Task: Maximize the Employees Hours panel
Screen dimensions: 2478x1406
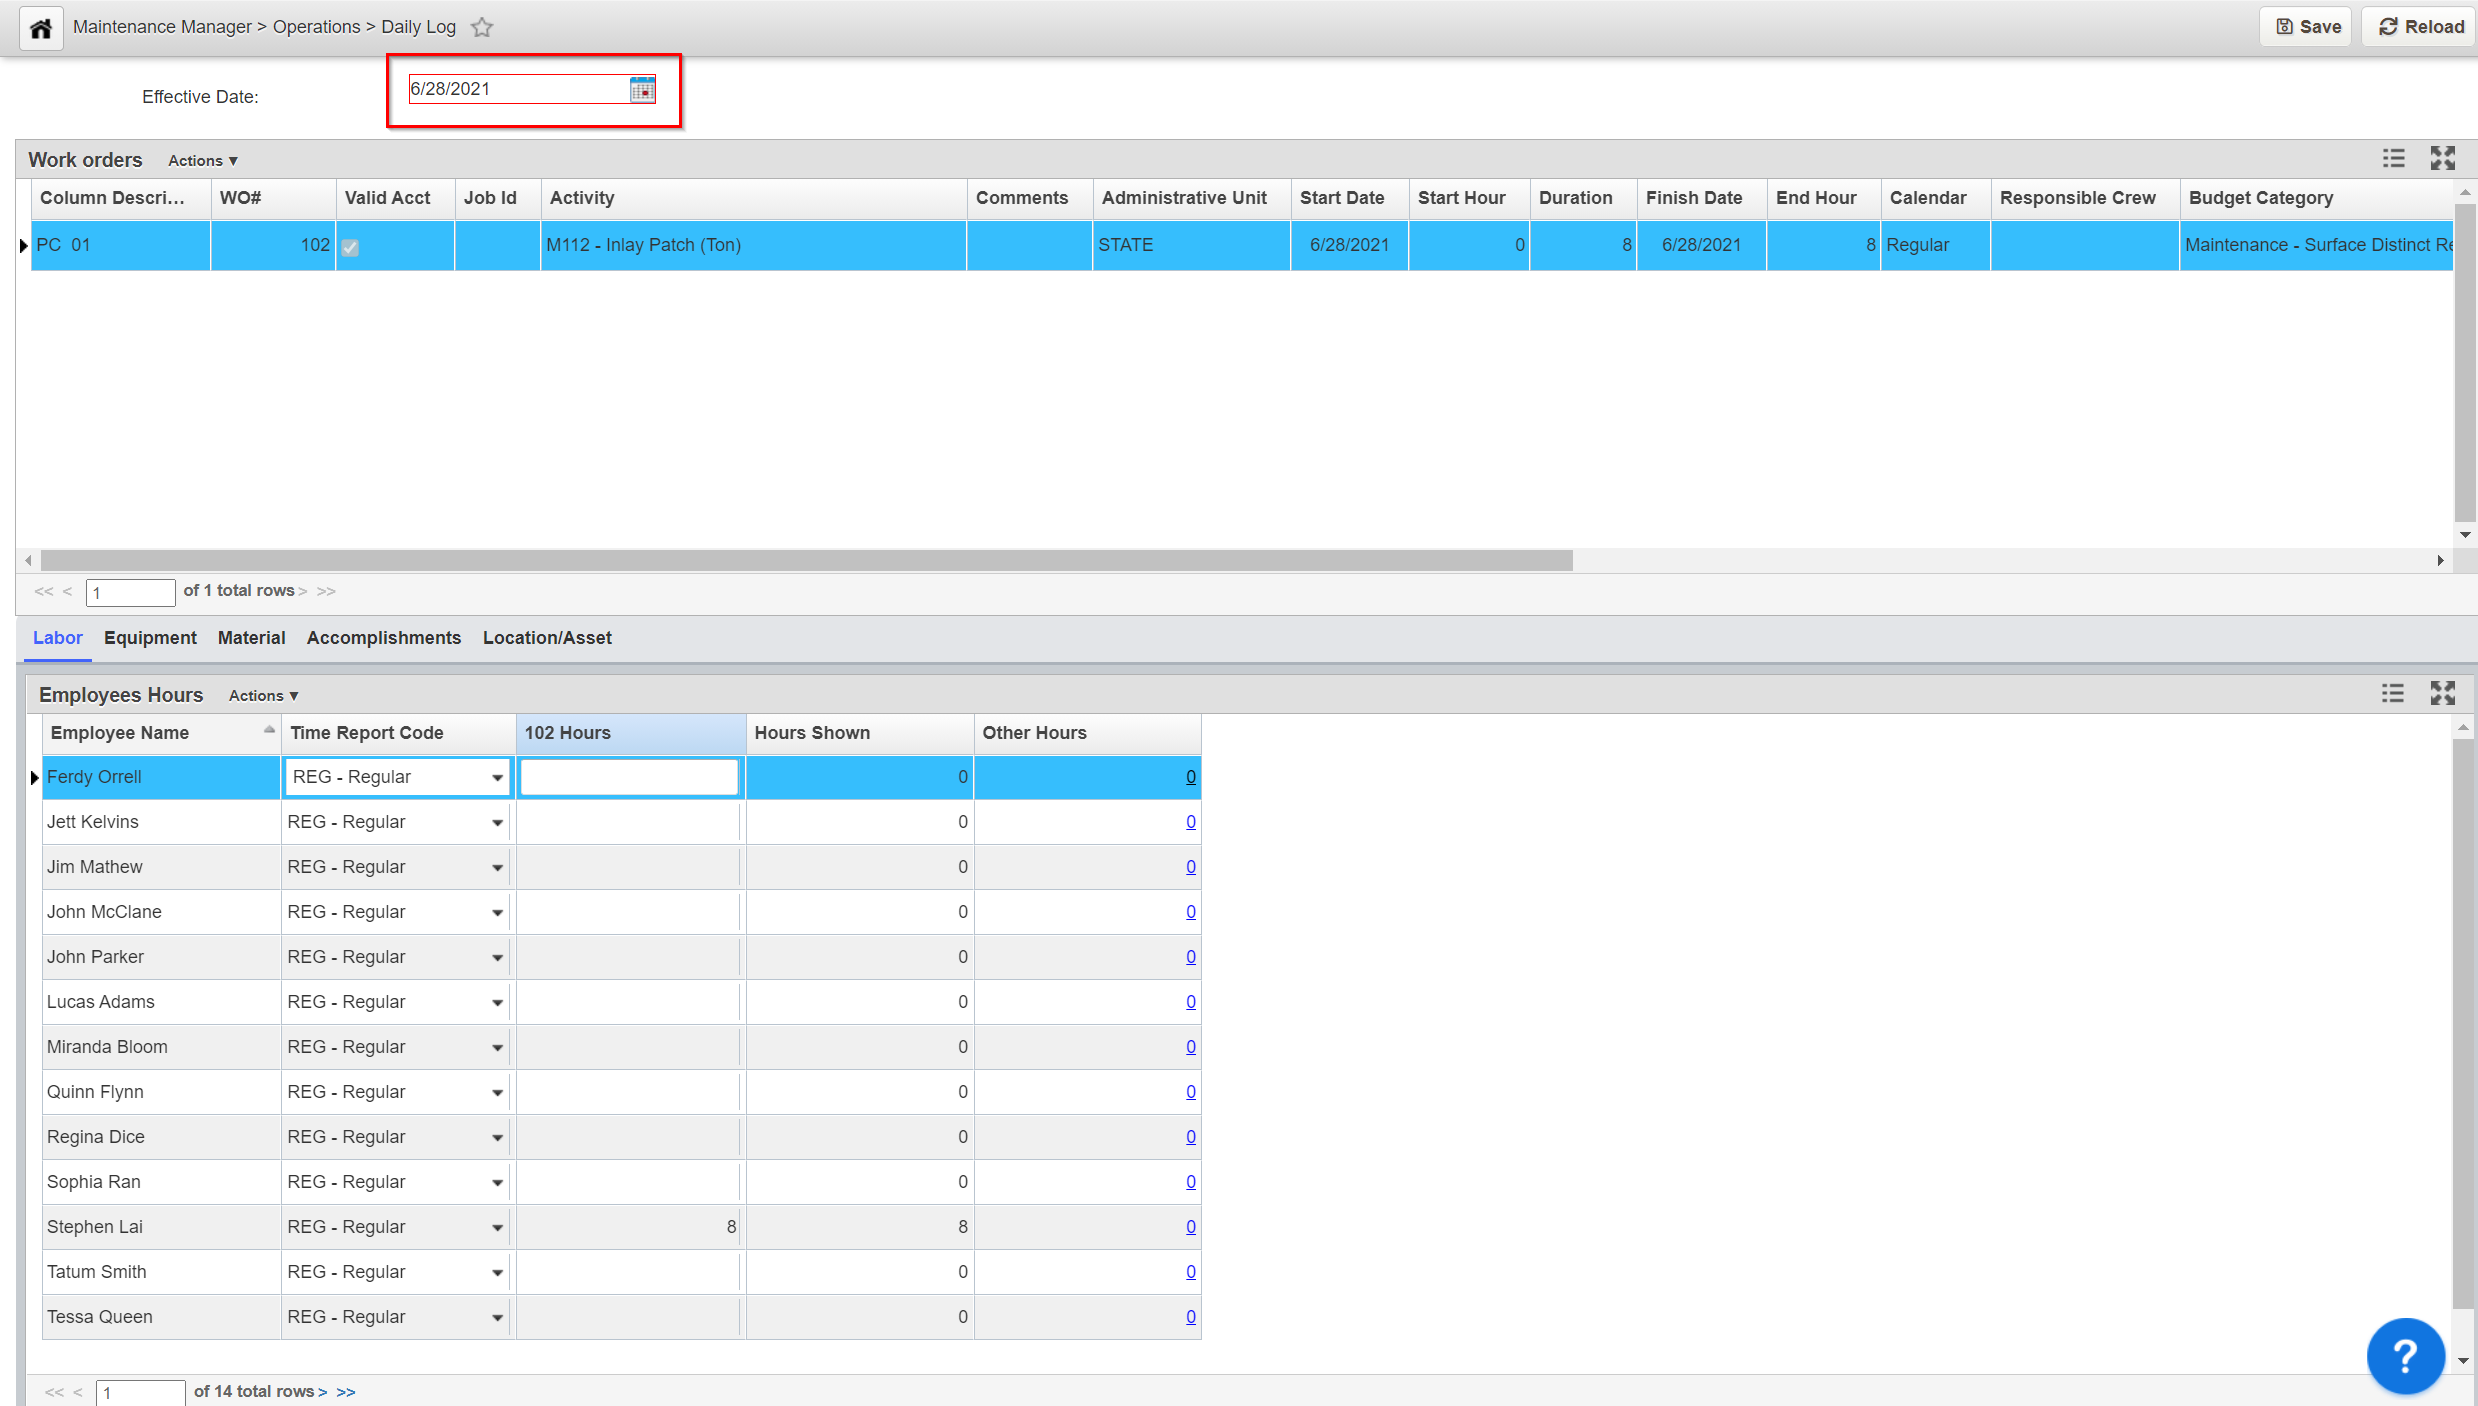Action: [x=2443, y=694]
